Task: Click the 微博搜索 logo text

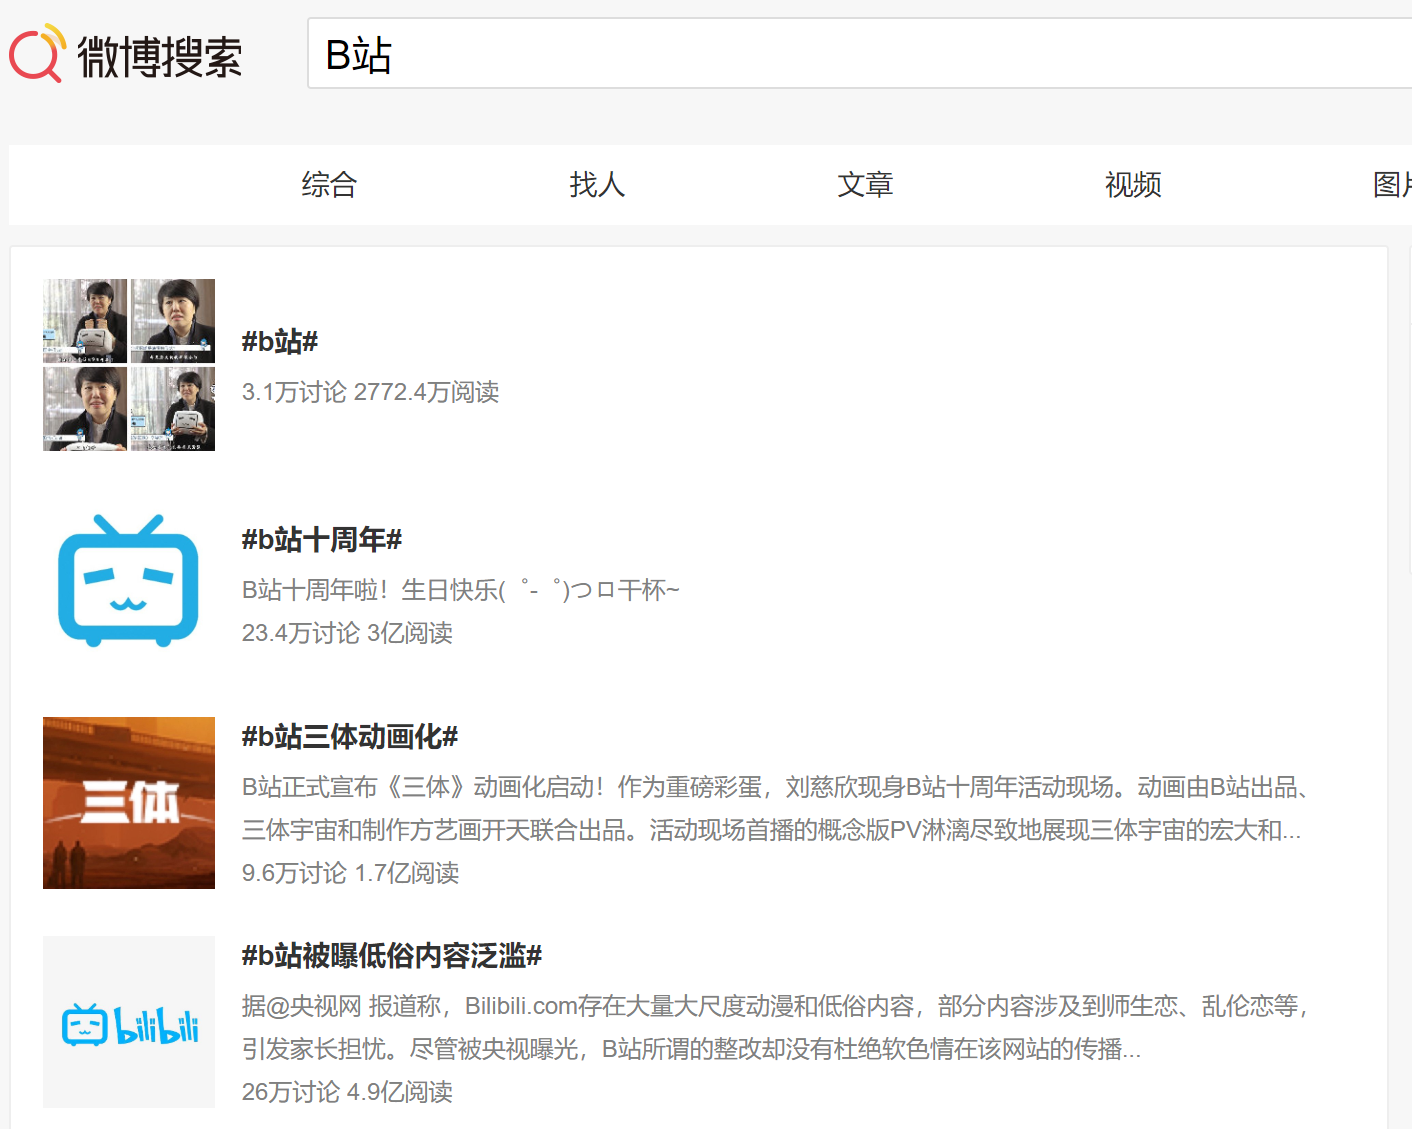Action: pyautogui.click(x=160, y=57)
